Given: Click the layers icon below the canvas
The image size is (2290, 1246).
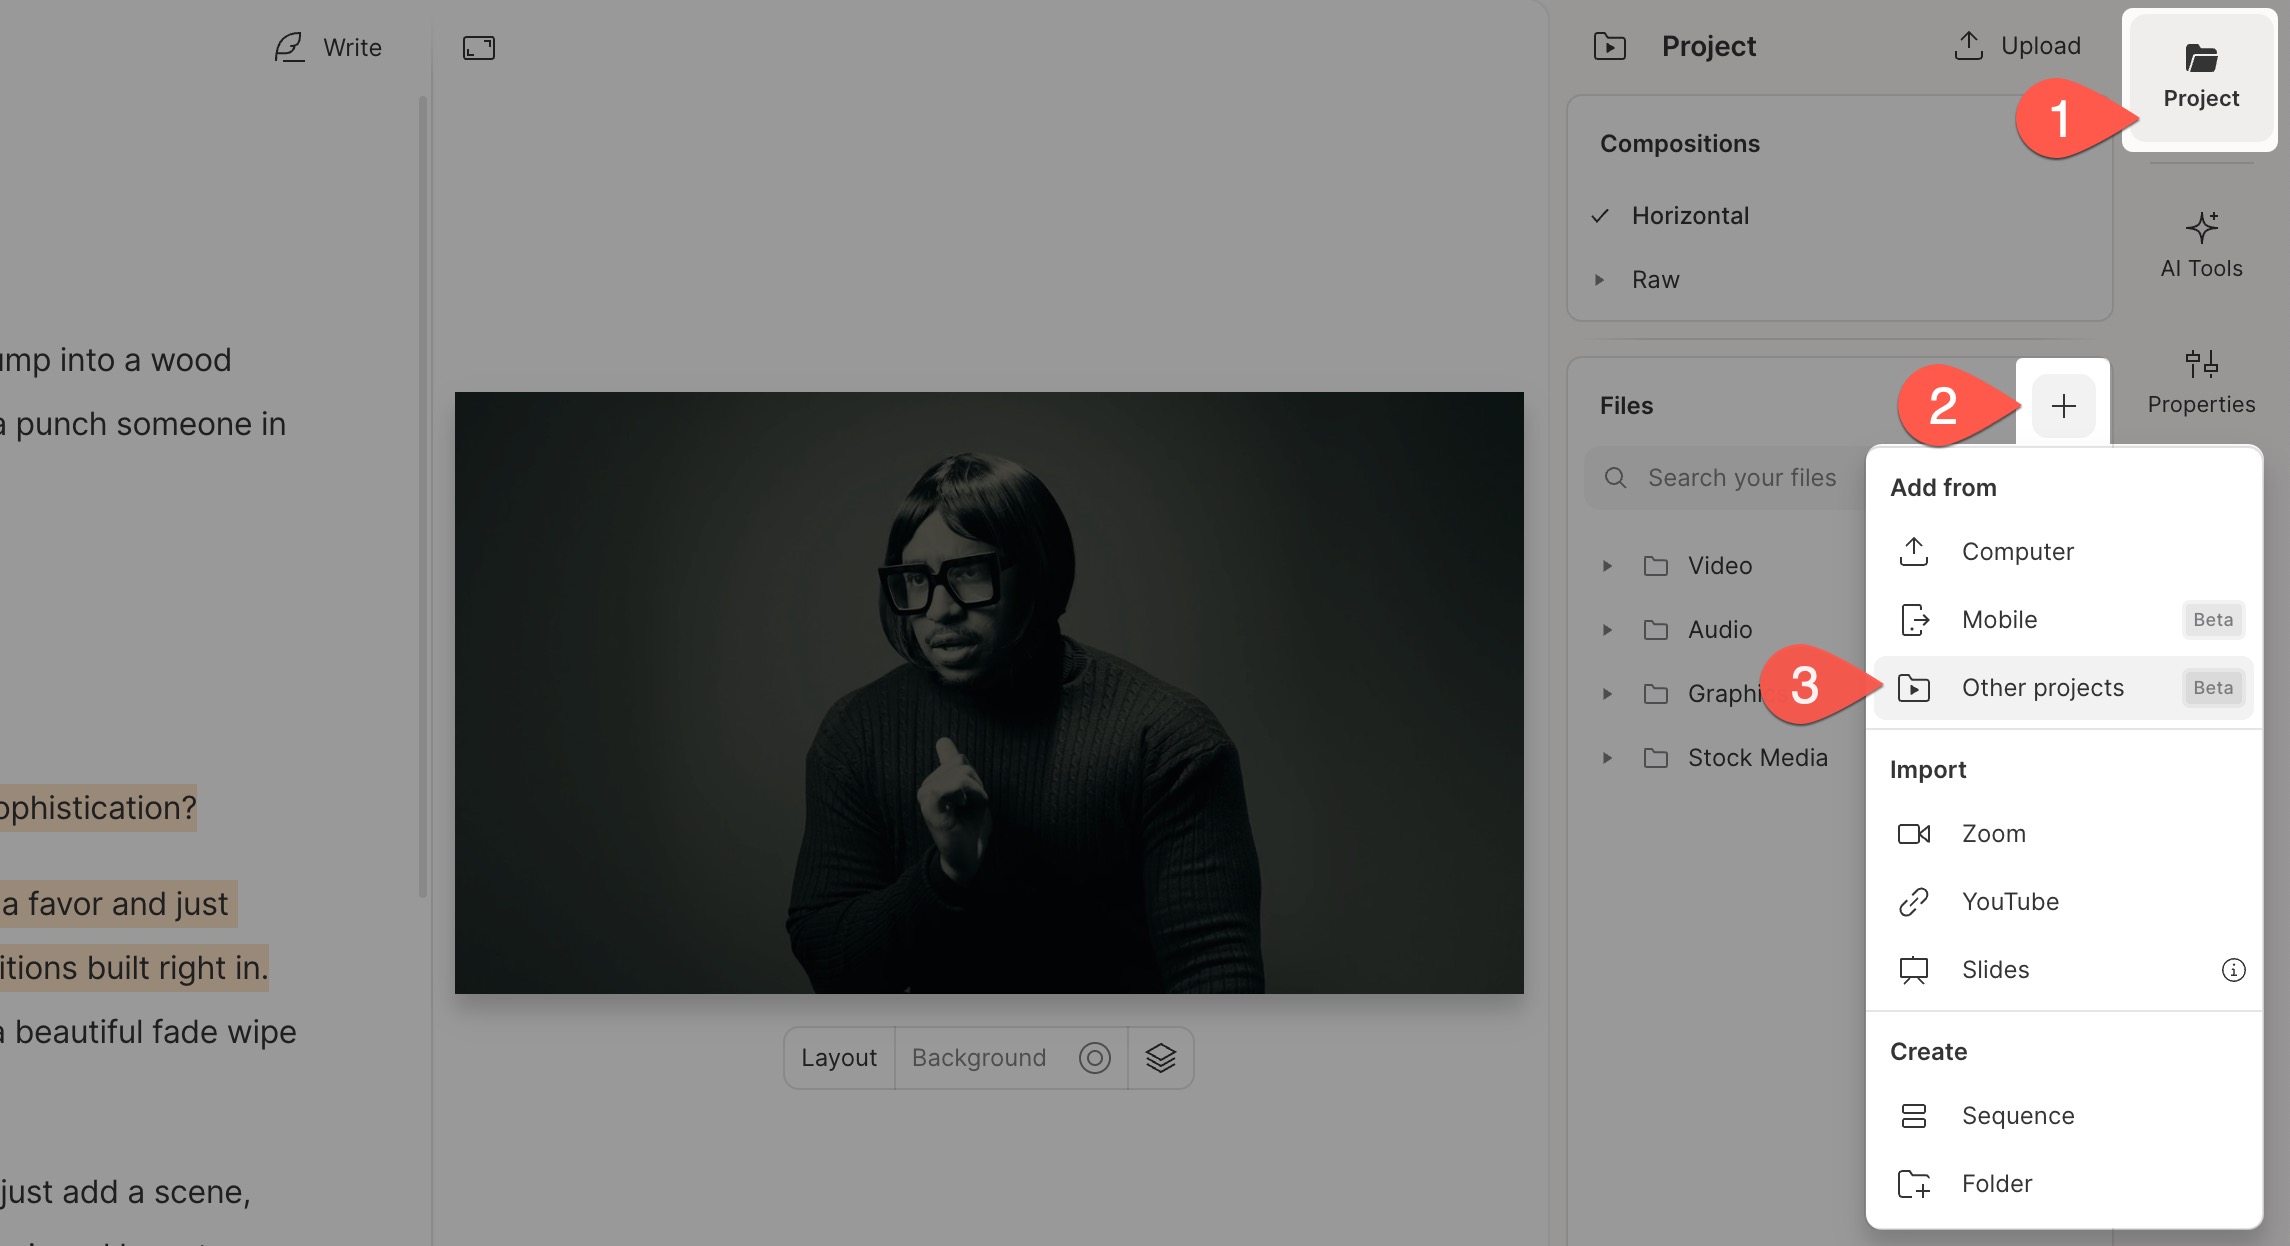Looking at the screenshot, I should point(1159,1057).
